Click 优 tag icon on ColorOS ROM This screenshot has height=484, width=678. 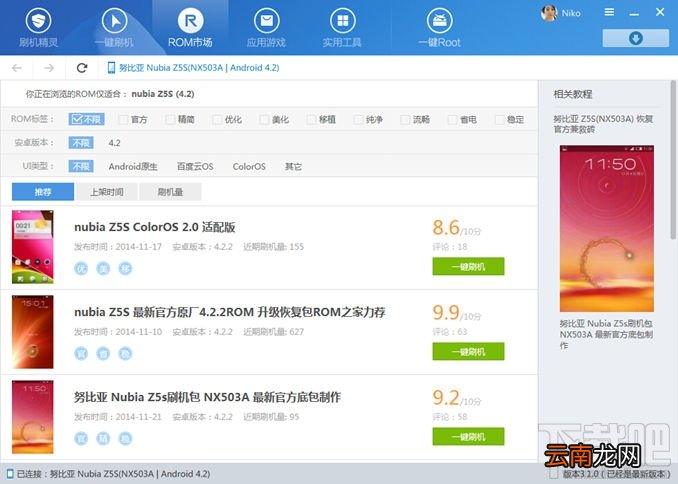click(x=81, y=269)
